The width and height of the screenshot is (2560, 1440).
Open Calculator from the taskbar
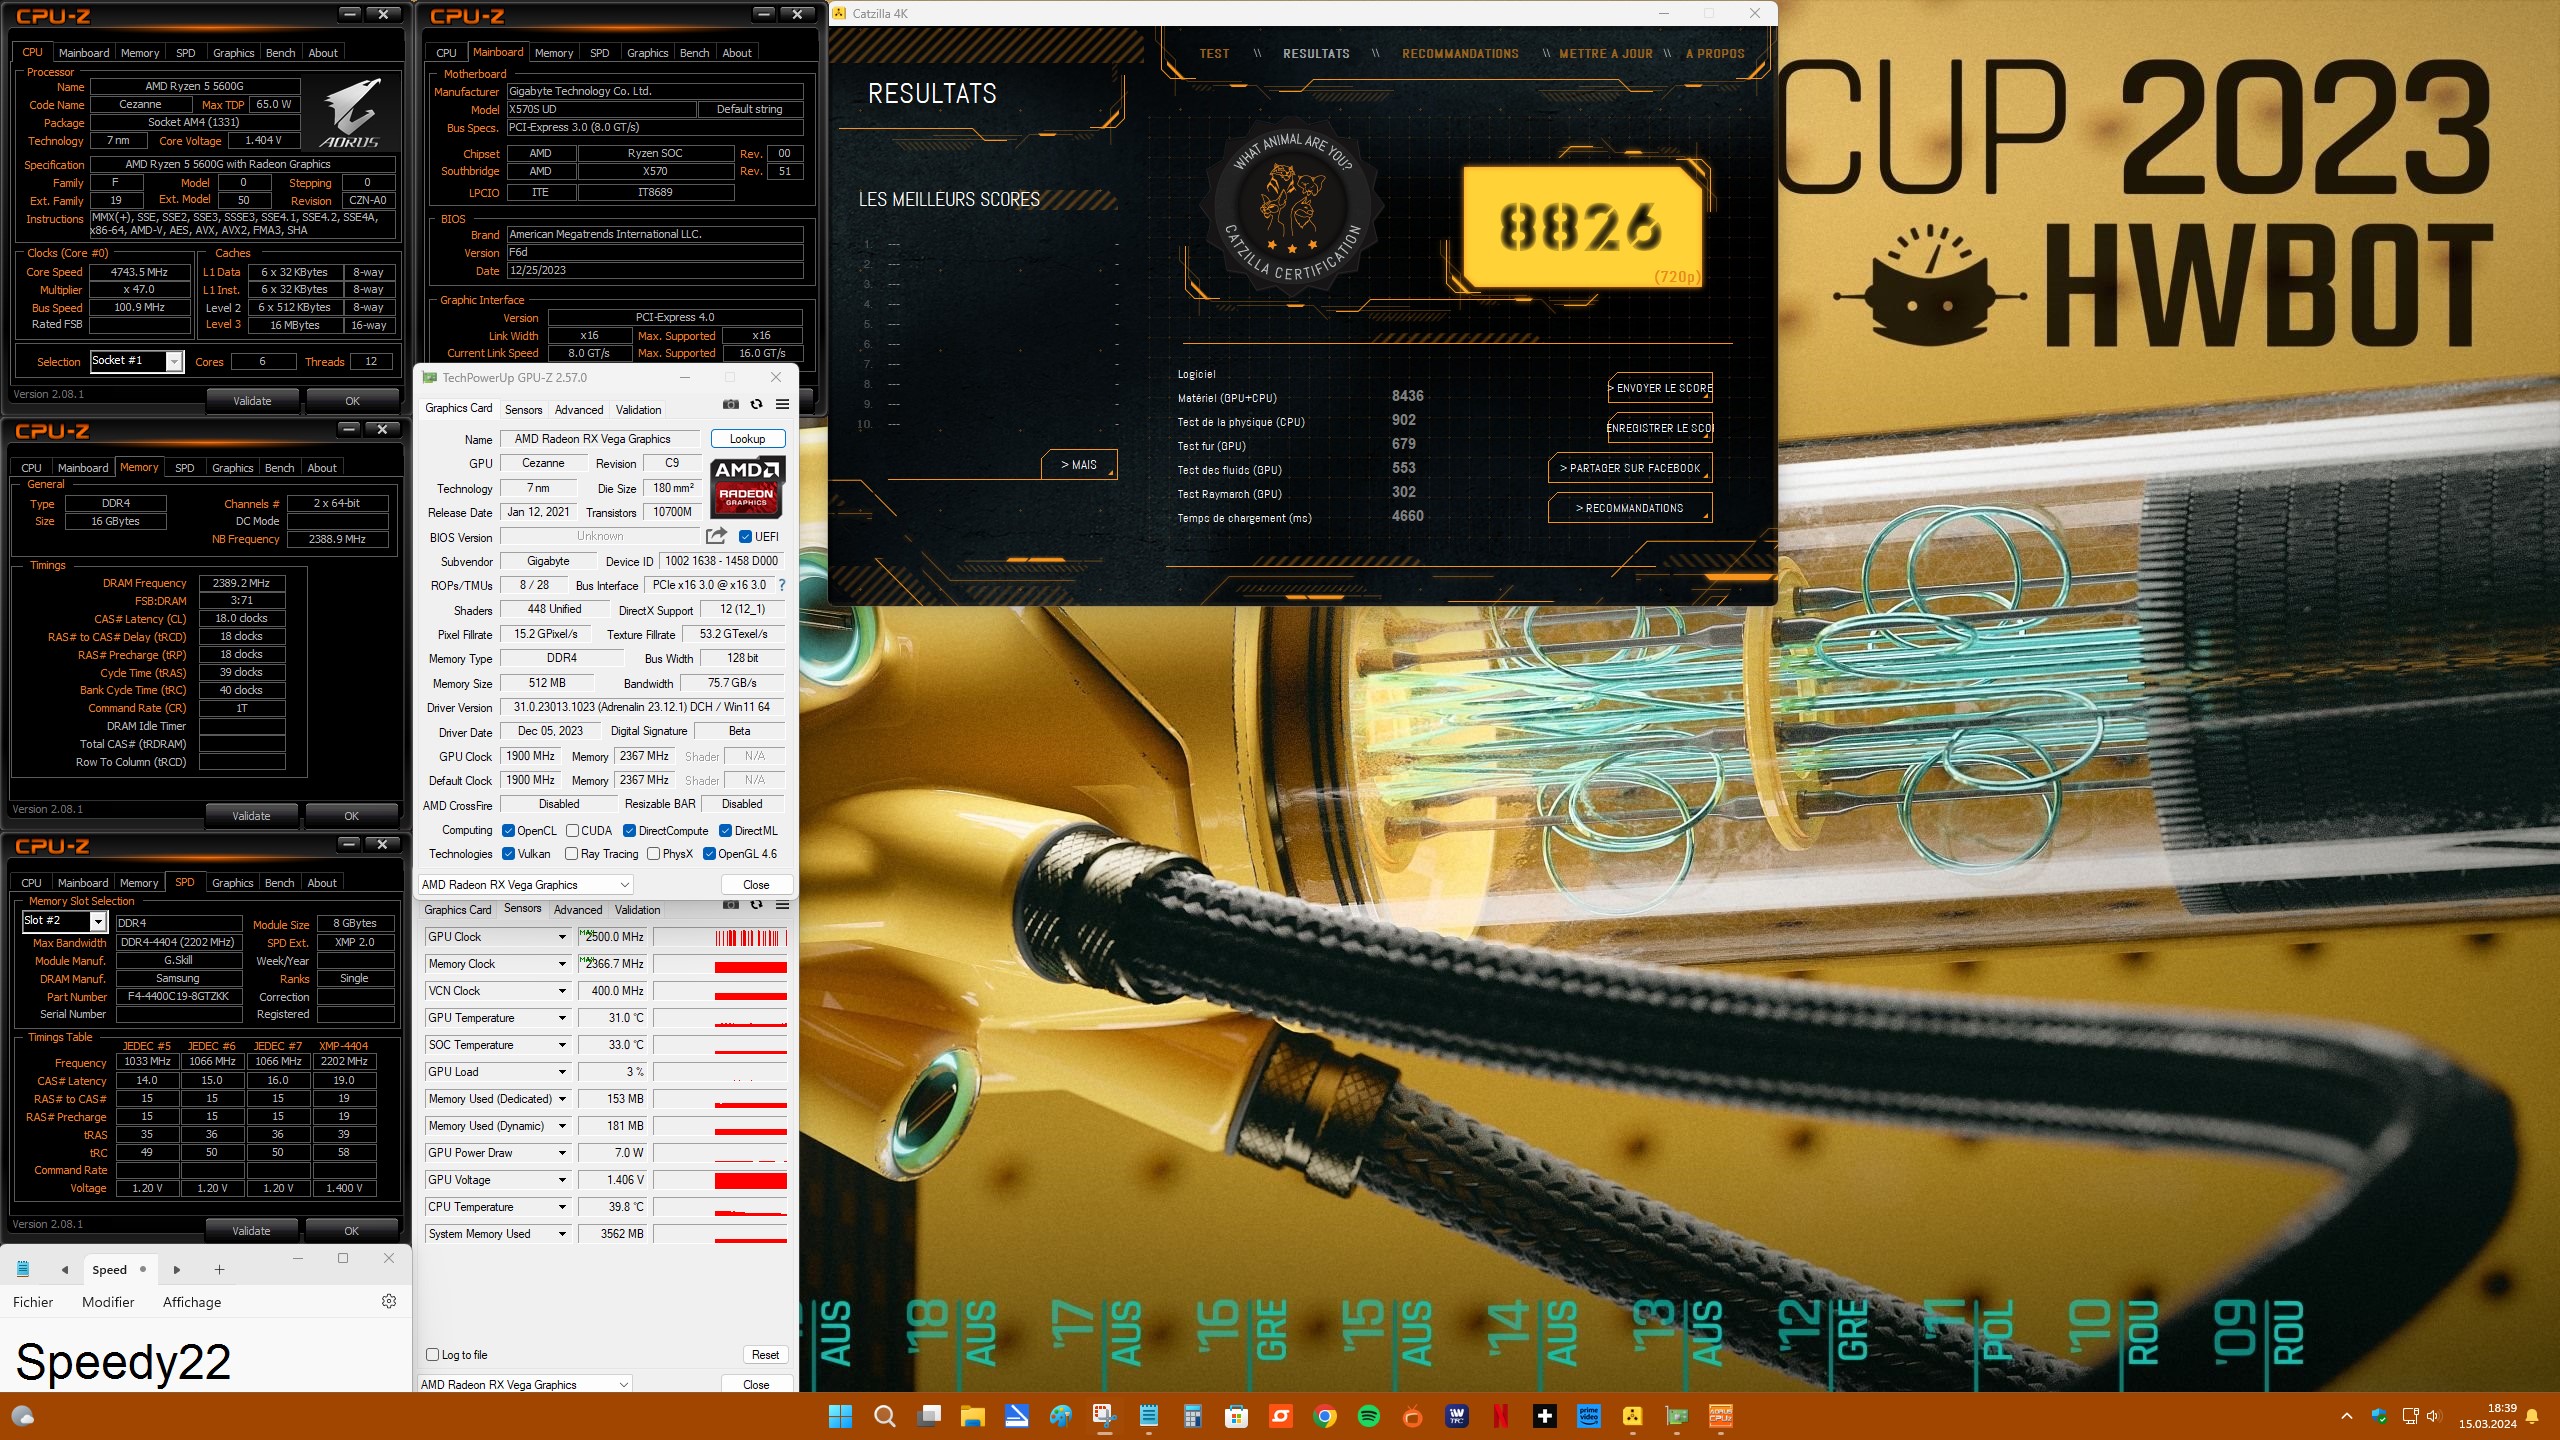point(1192,1416)
